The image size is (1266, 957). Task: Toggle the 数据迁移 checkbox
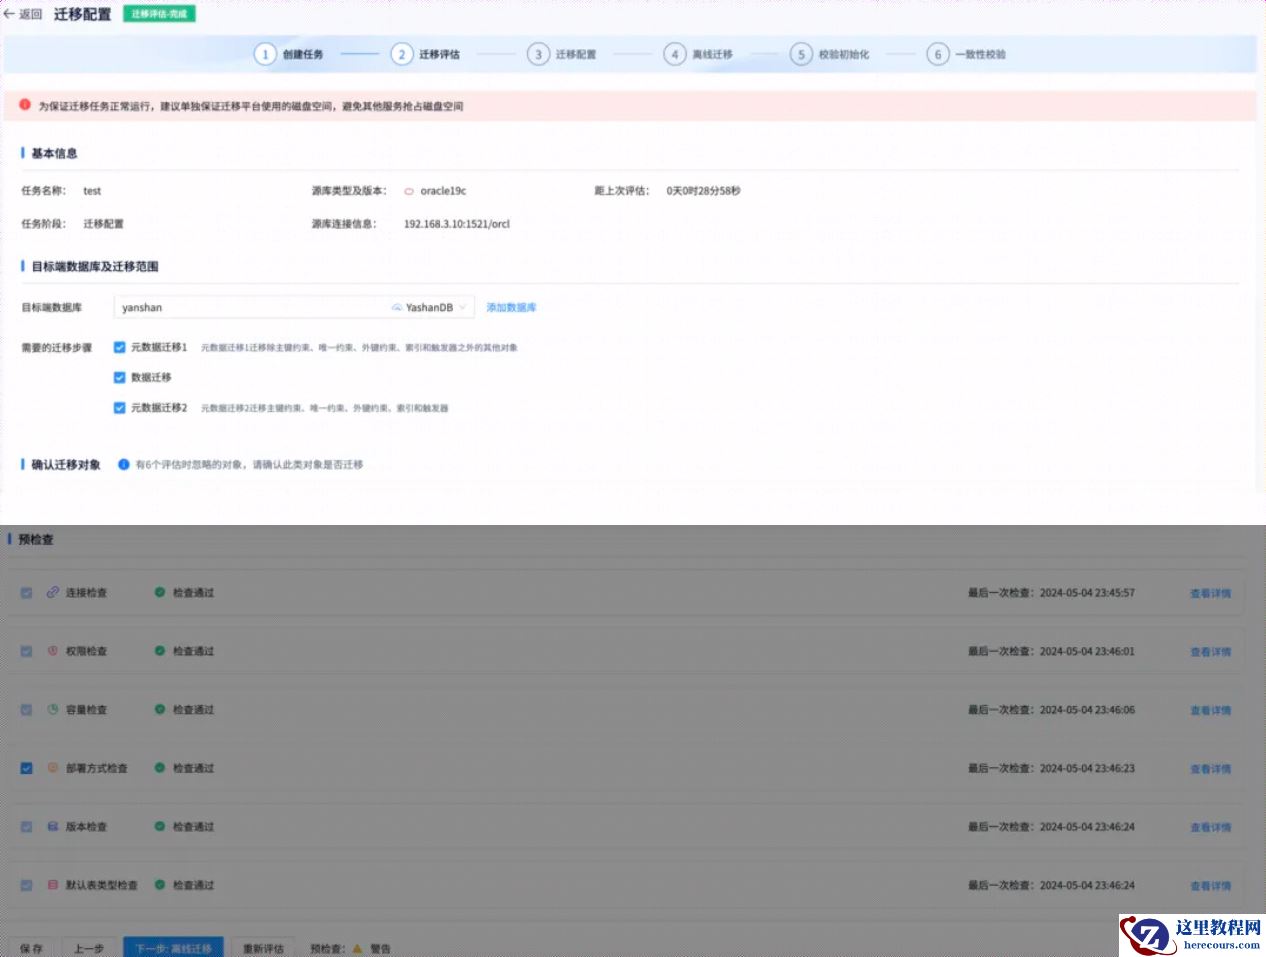(120, 377)
